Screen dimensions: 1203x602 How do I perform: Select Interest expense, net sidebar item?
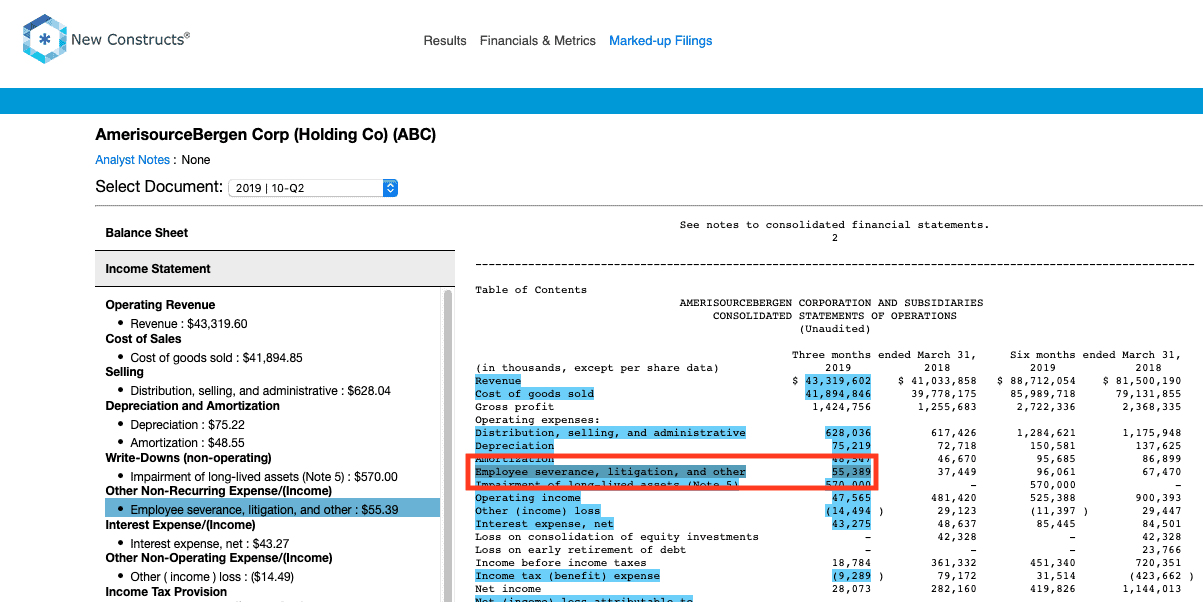coord(210,544)
